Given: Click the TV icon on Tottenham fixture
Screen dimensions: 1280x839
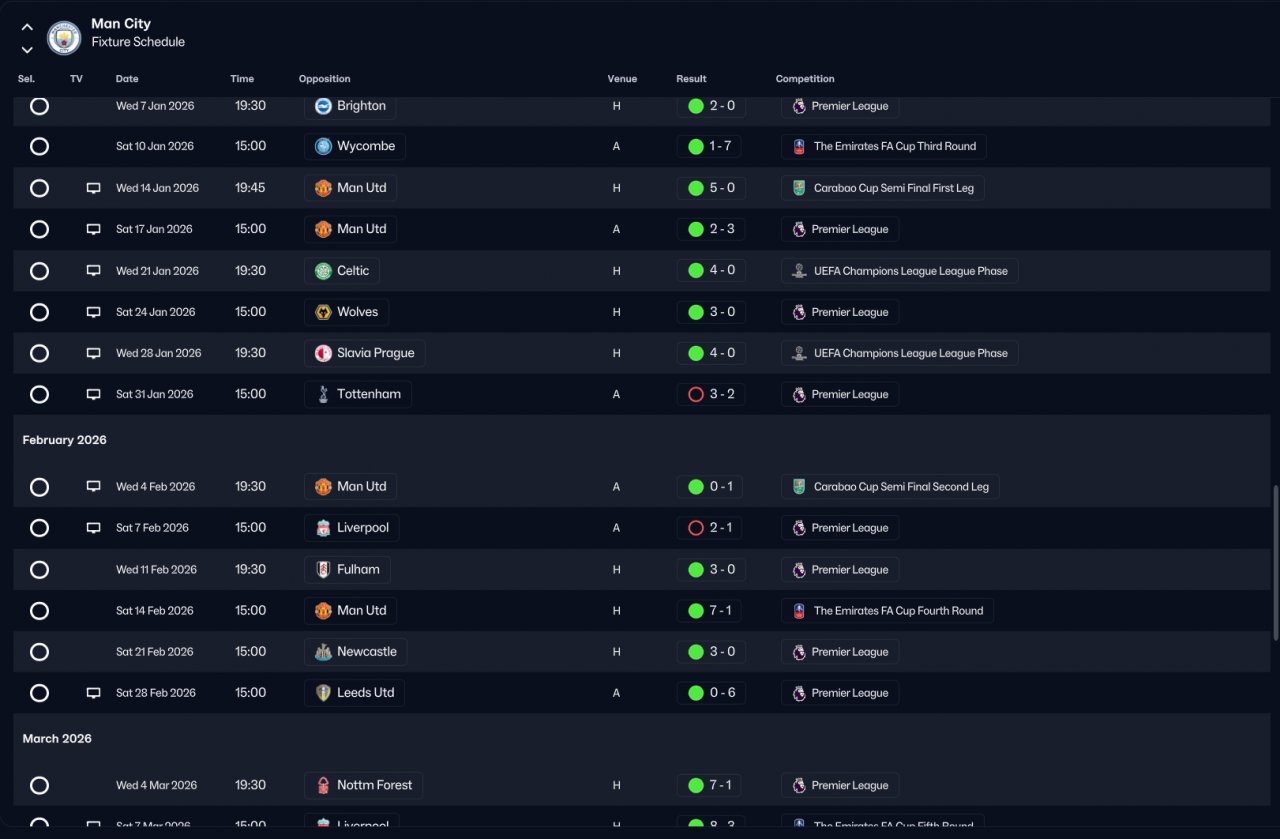Looking at the screenshot, I should pos(93,394).
